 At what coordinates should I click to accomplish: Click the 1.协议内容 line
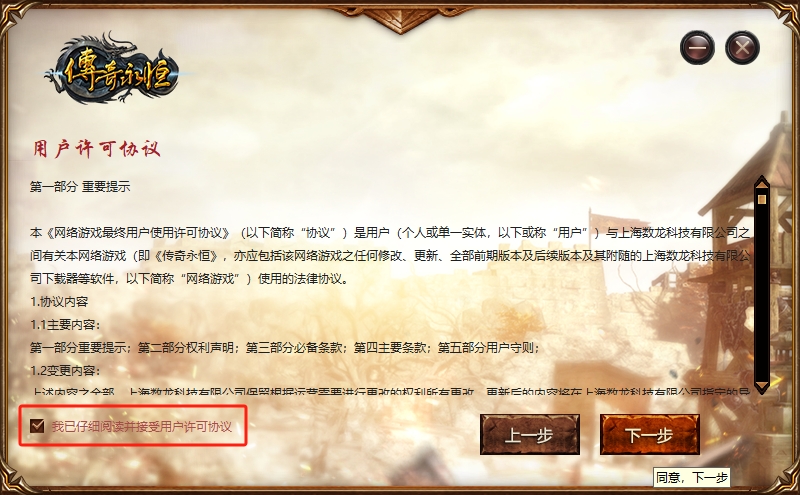tap(59, 302)
